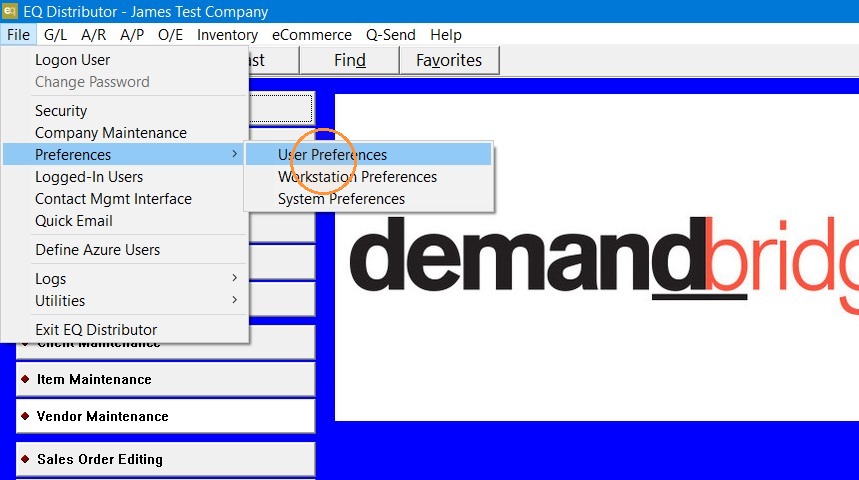Click the EQ Distributor title bar icon
The height and width of the screenshot is (480, 859).
[10, 10]
